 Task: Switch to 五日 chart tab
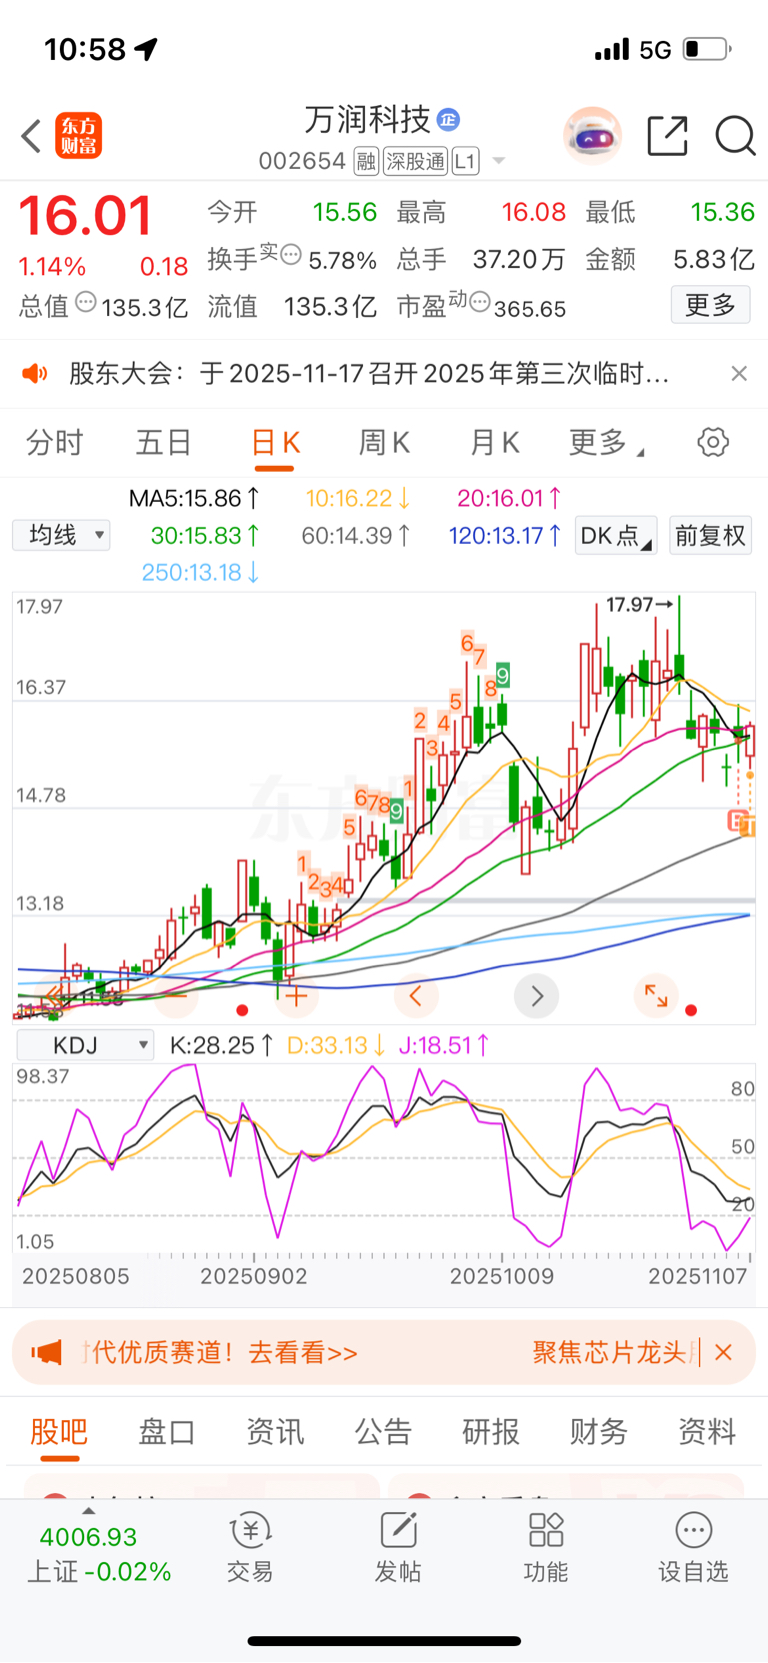(x=164, y=442)
